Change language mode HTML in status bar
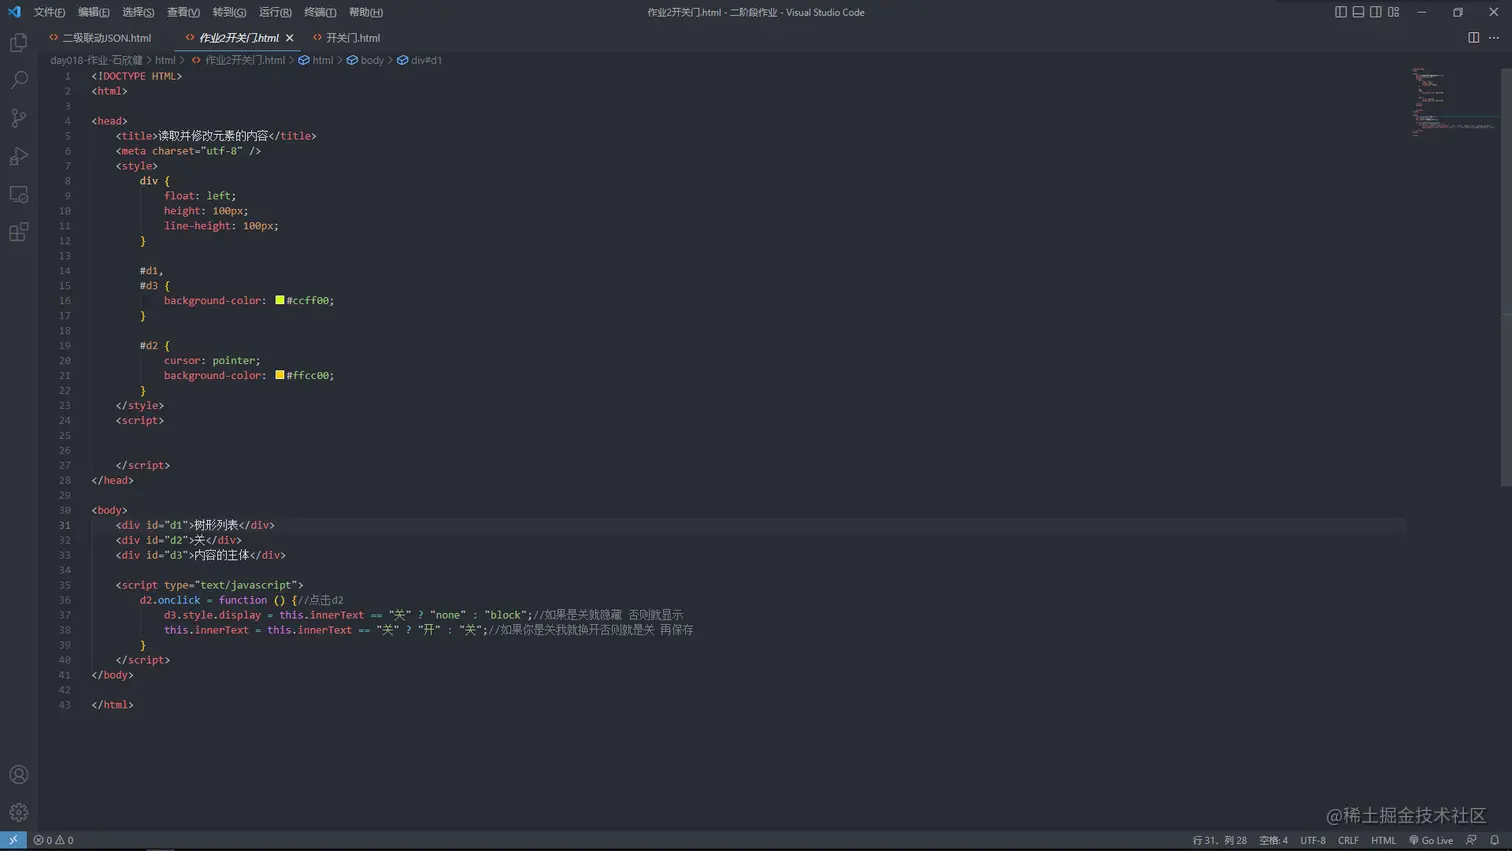This screenshot has height=851, width=1512. click(1384, 840)
